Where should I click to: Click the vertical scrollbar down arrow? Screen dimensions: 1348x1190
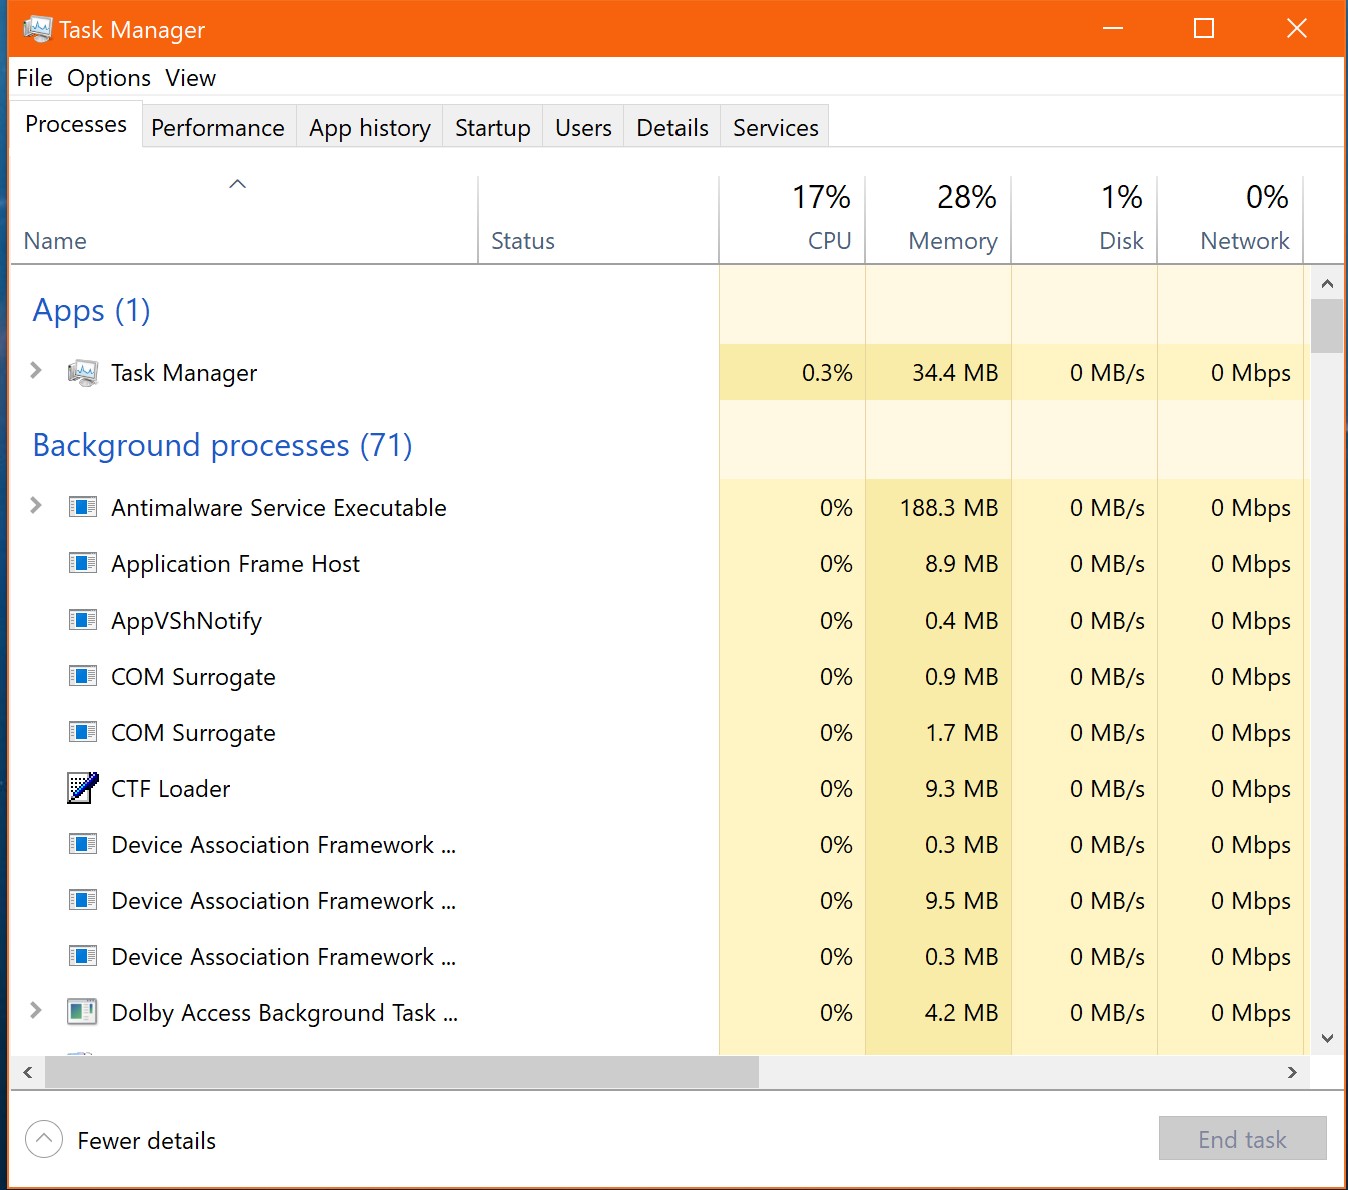click(1327, 1038)
